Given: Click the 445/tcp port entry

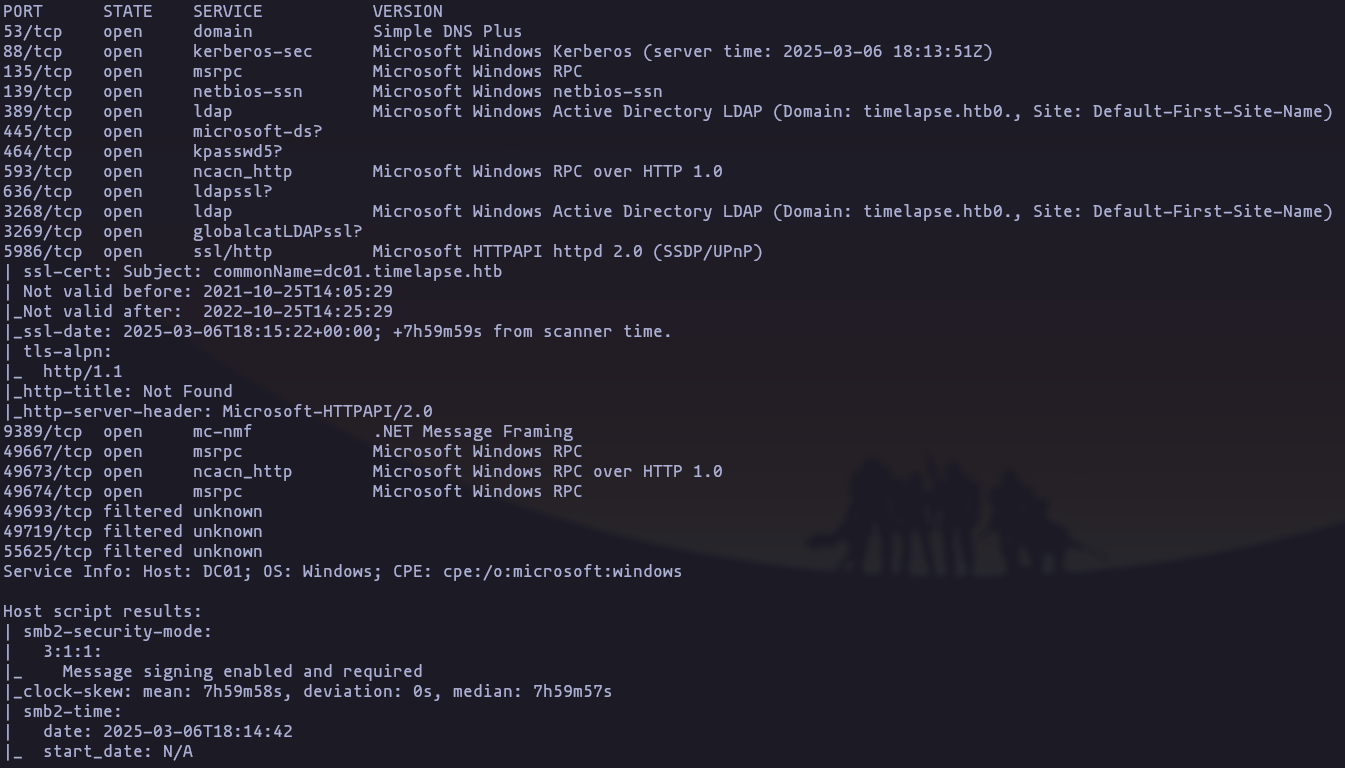Looking at the screenshot, I should [38, 132].
